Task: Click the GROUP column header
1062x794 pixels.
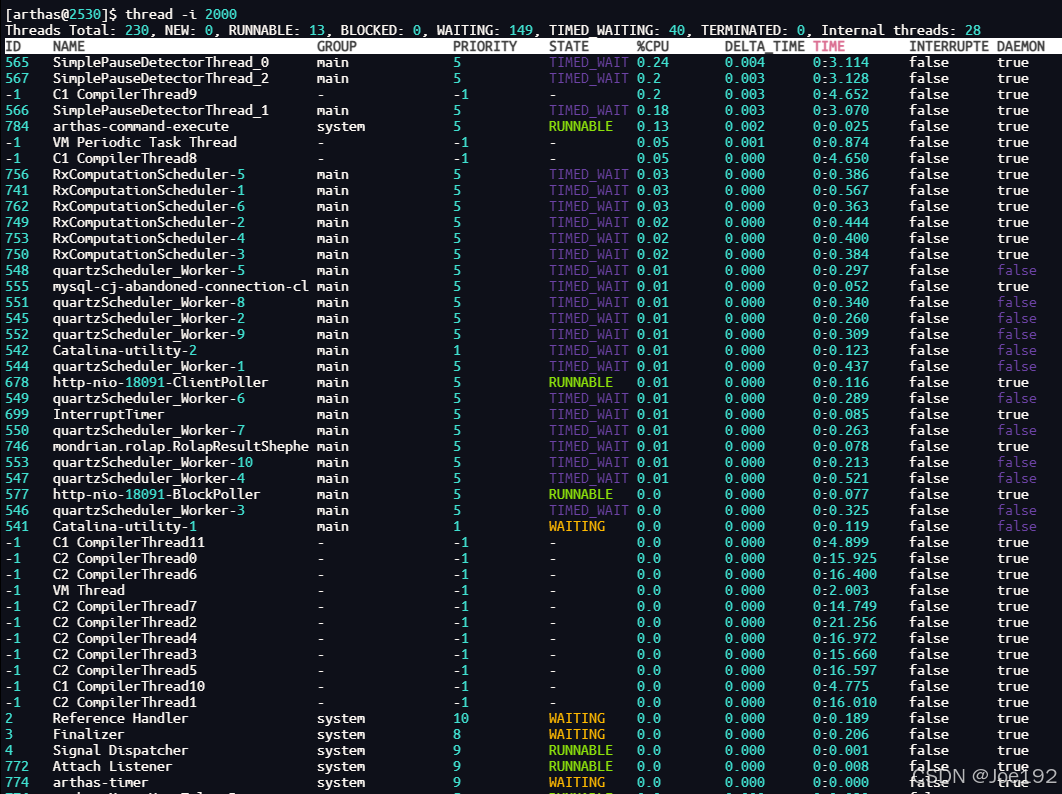Action: point(337,46)
